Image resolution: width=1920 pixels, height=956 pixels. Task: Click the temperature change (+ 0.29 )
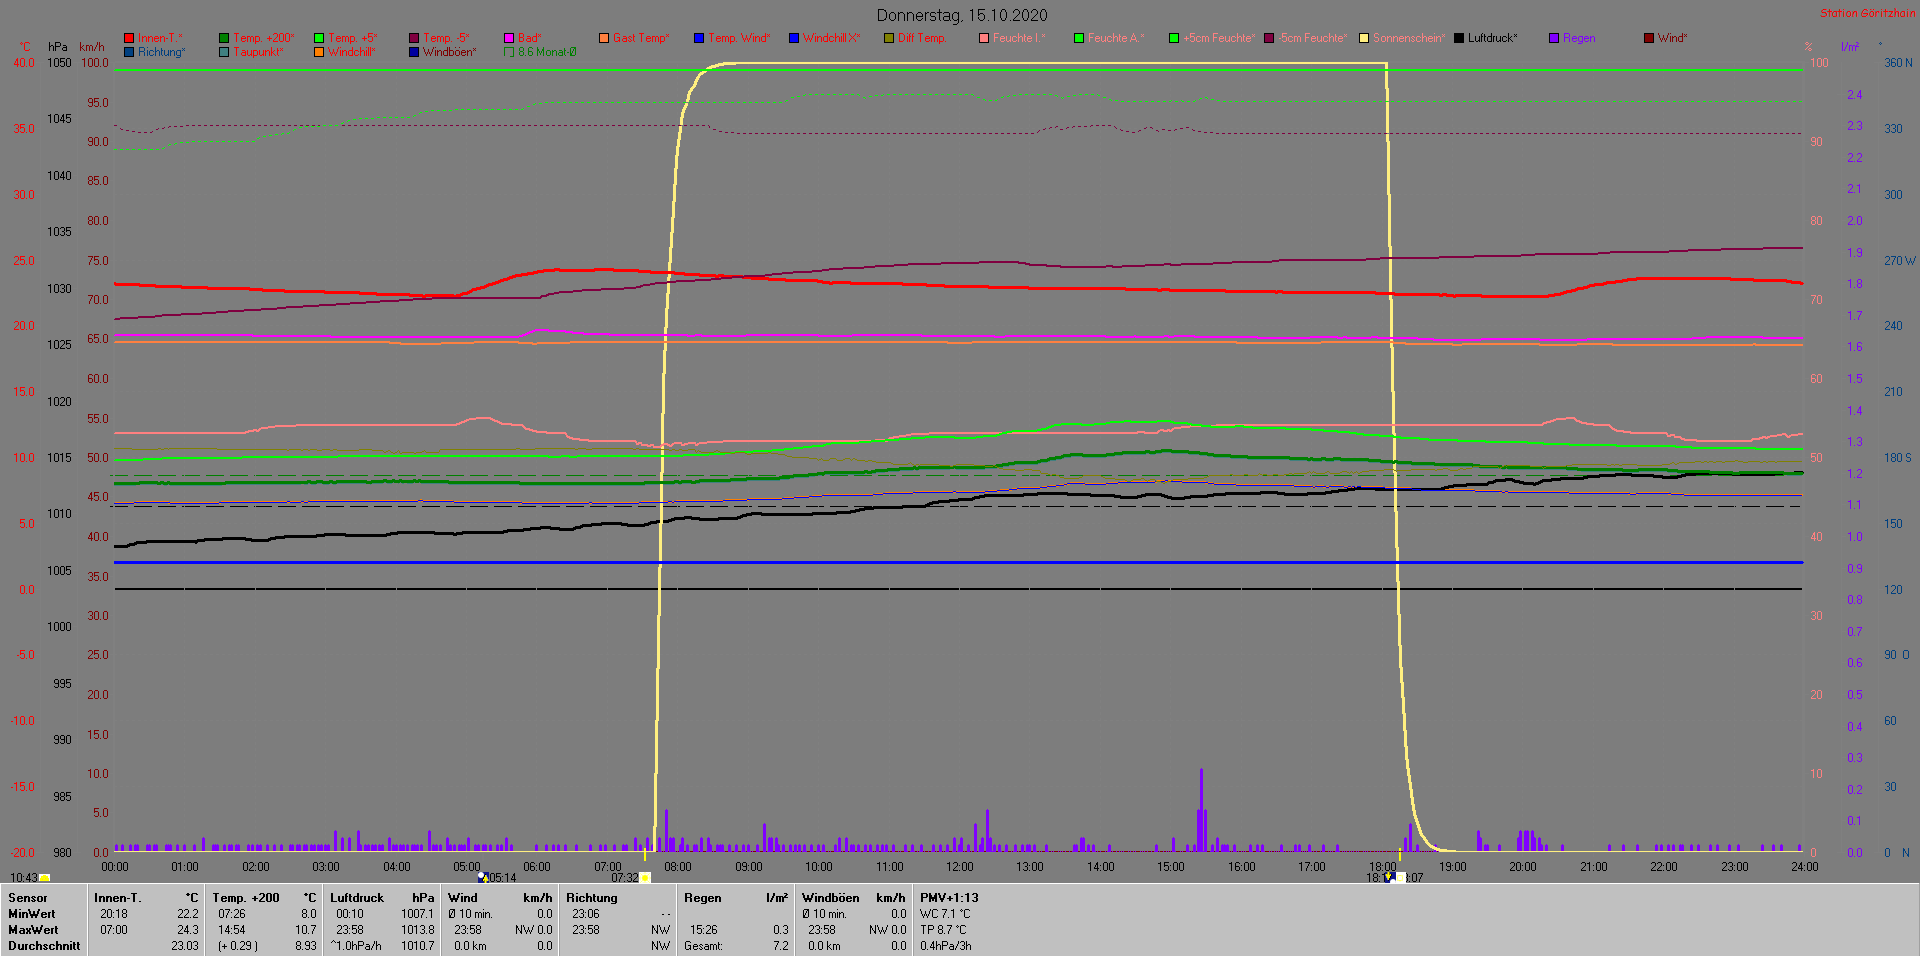[238, 946]
